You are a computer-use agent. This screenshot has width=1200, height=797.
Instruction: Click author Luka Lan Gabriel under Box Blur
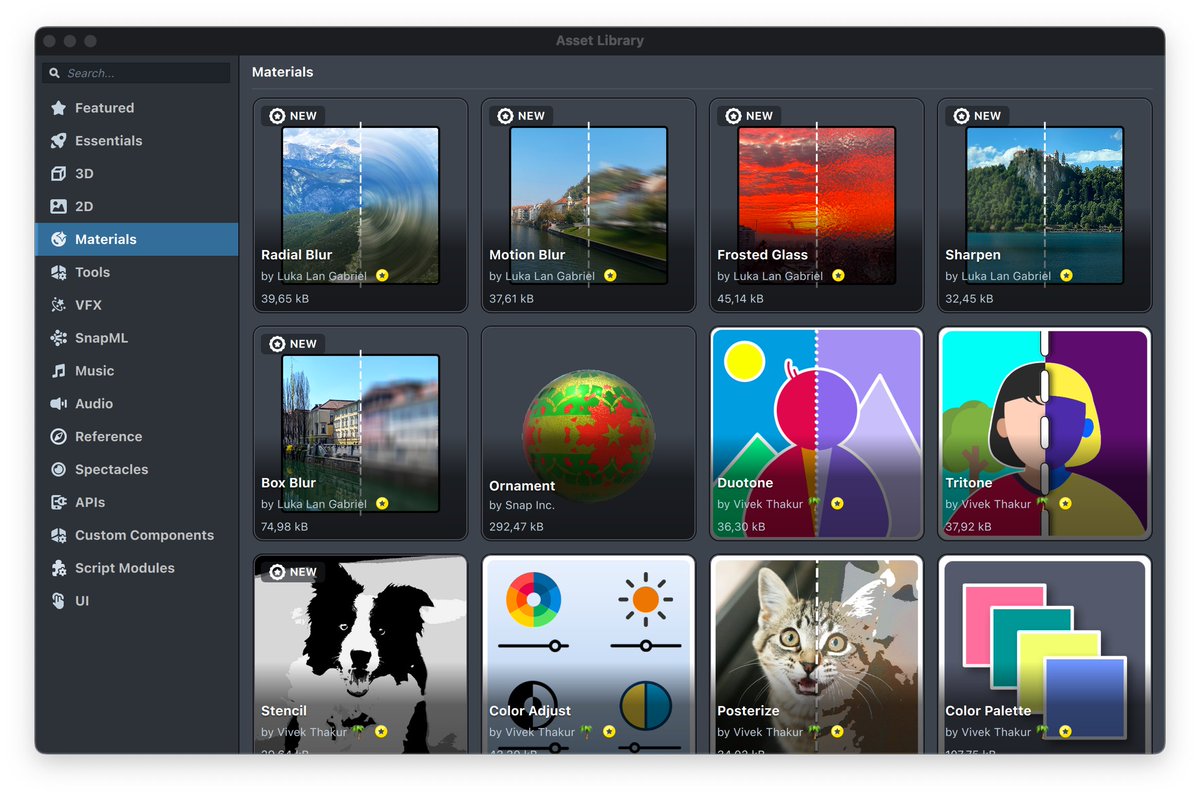pyautogui.click(x=322, y=504)
